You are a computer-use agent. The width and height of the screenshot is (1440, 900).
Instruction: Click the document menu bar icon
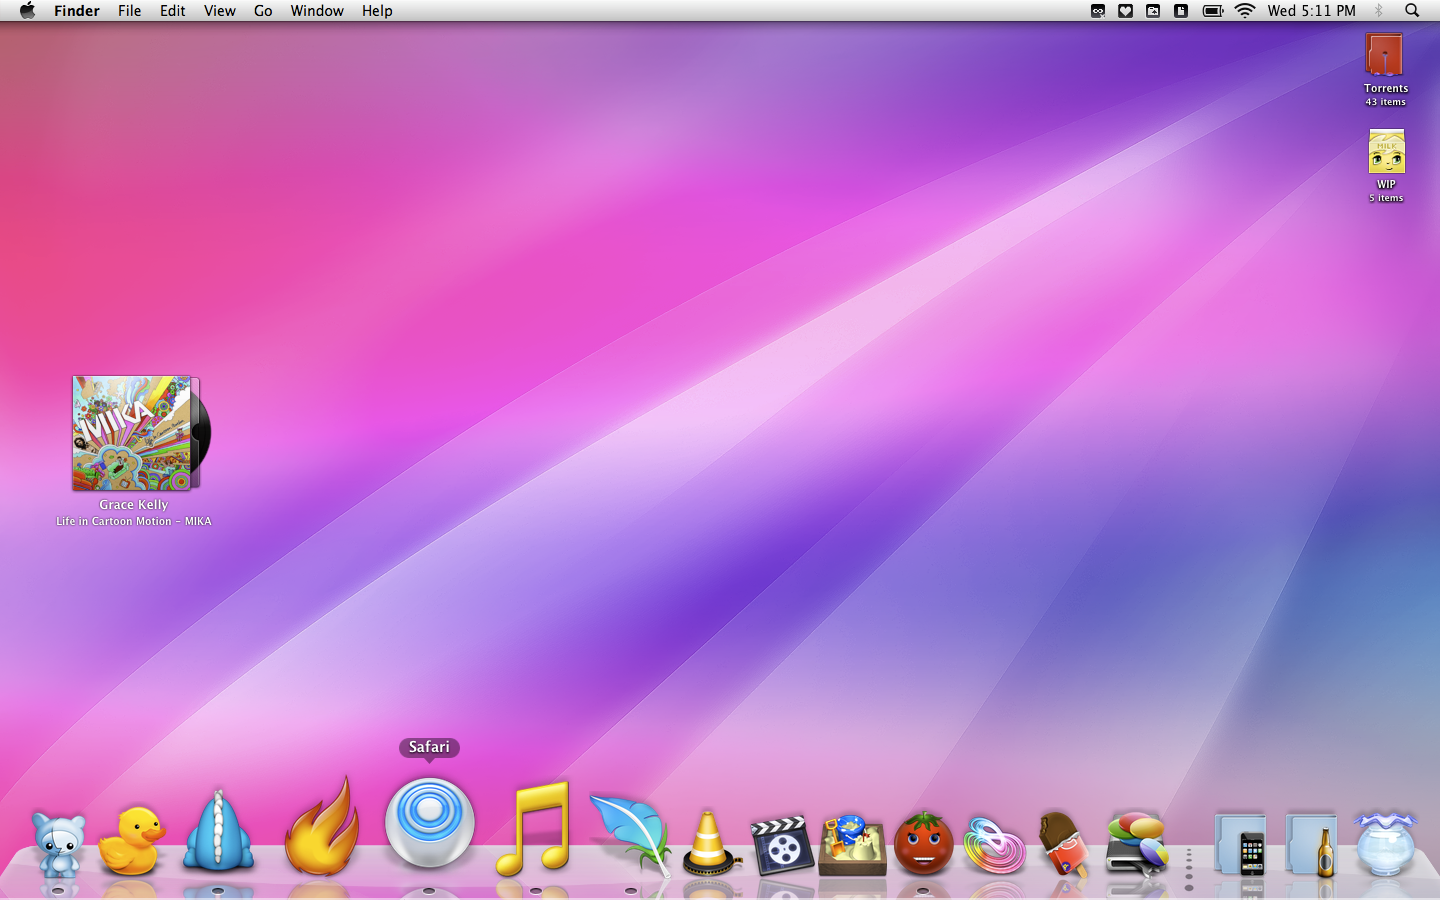tap(1181, 11)
